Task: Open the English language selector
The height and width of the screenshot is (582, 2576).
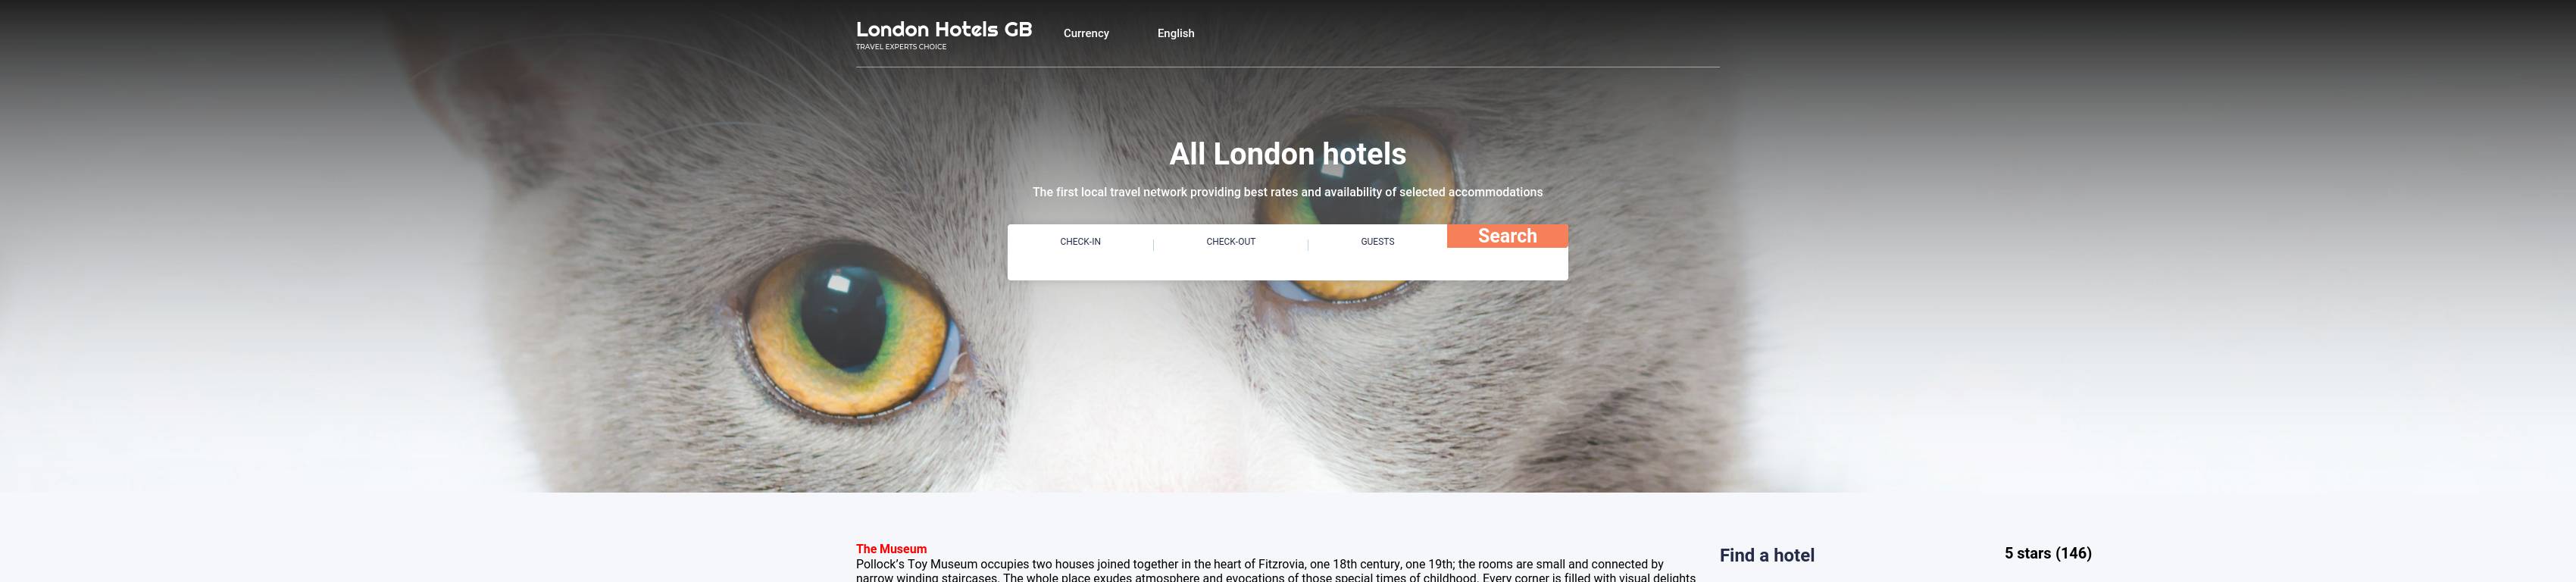Action: point(1176,33)
